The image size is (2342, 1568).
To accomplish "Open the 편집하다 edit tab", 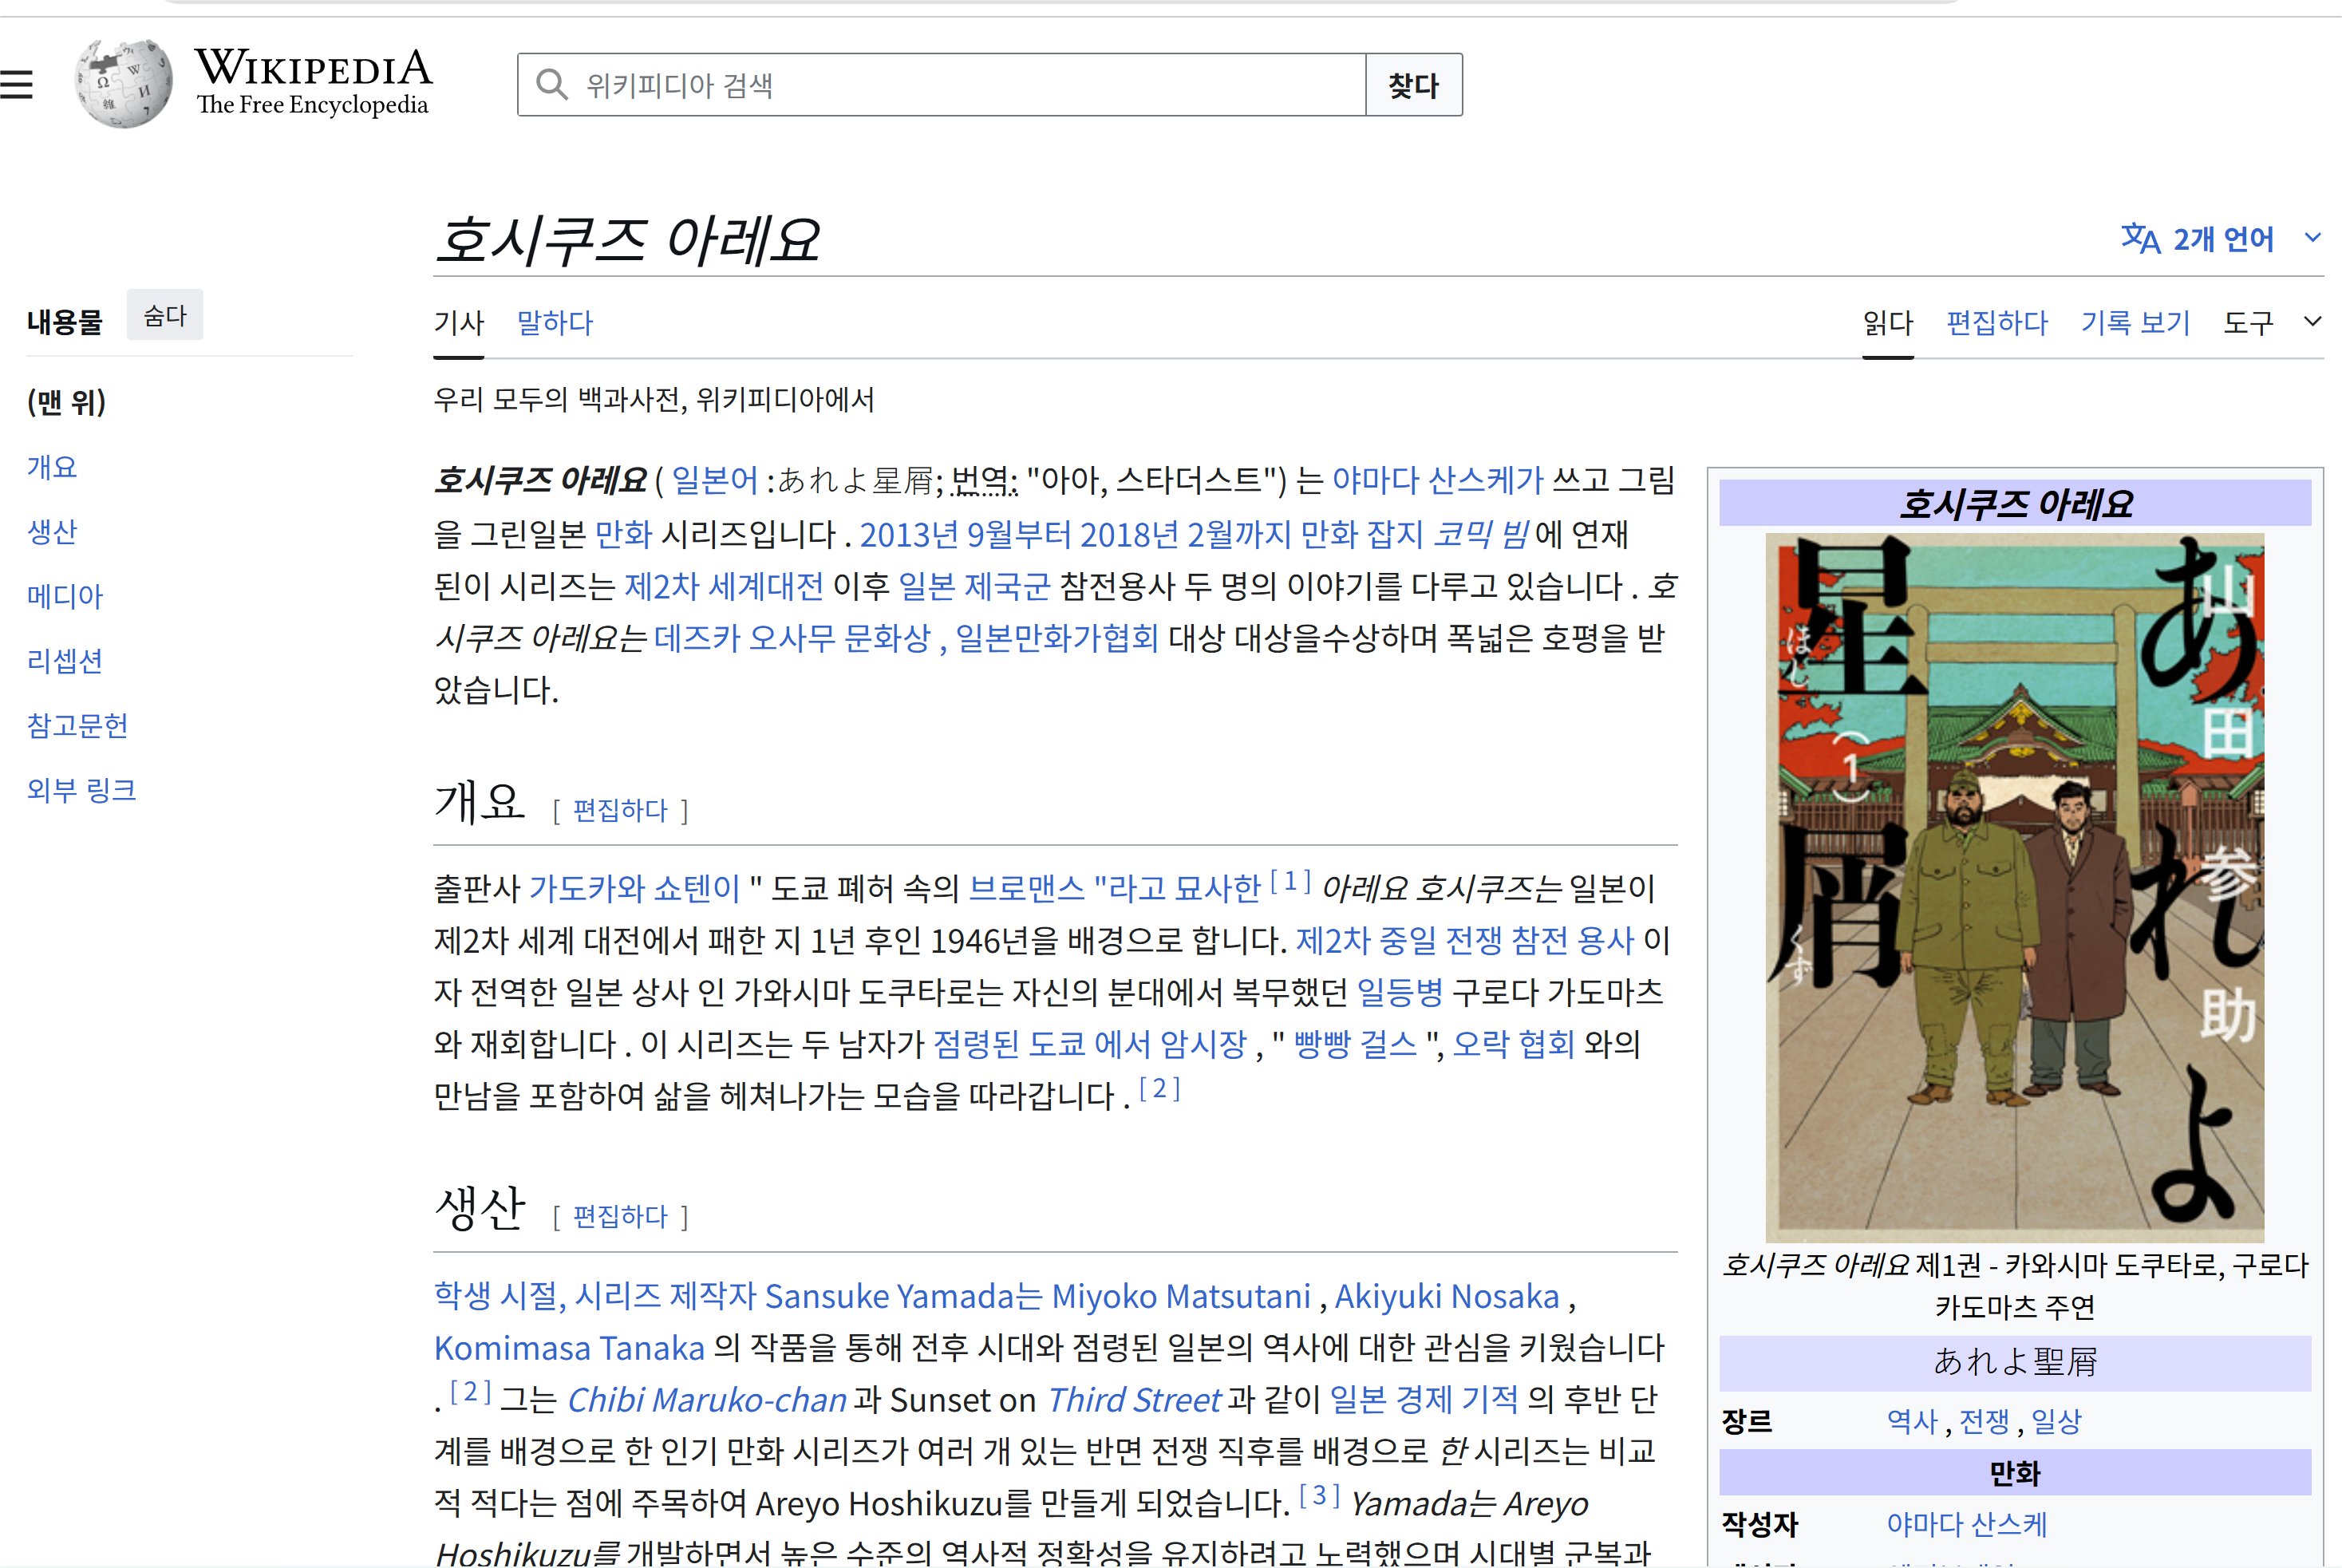I will click(1997, 322).
